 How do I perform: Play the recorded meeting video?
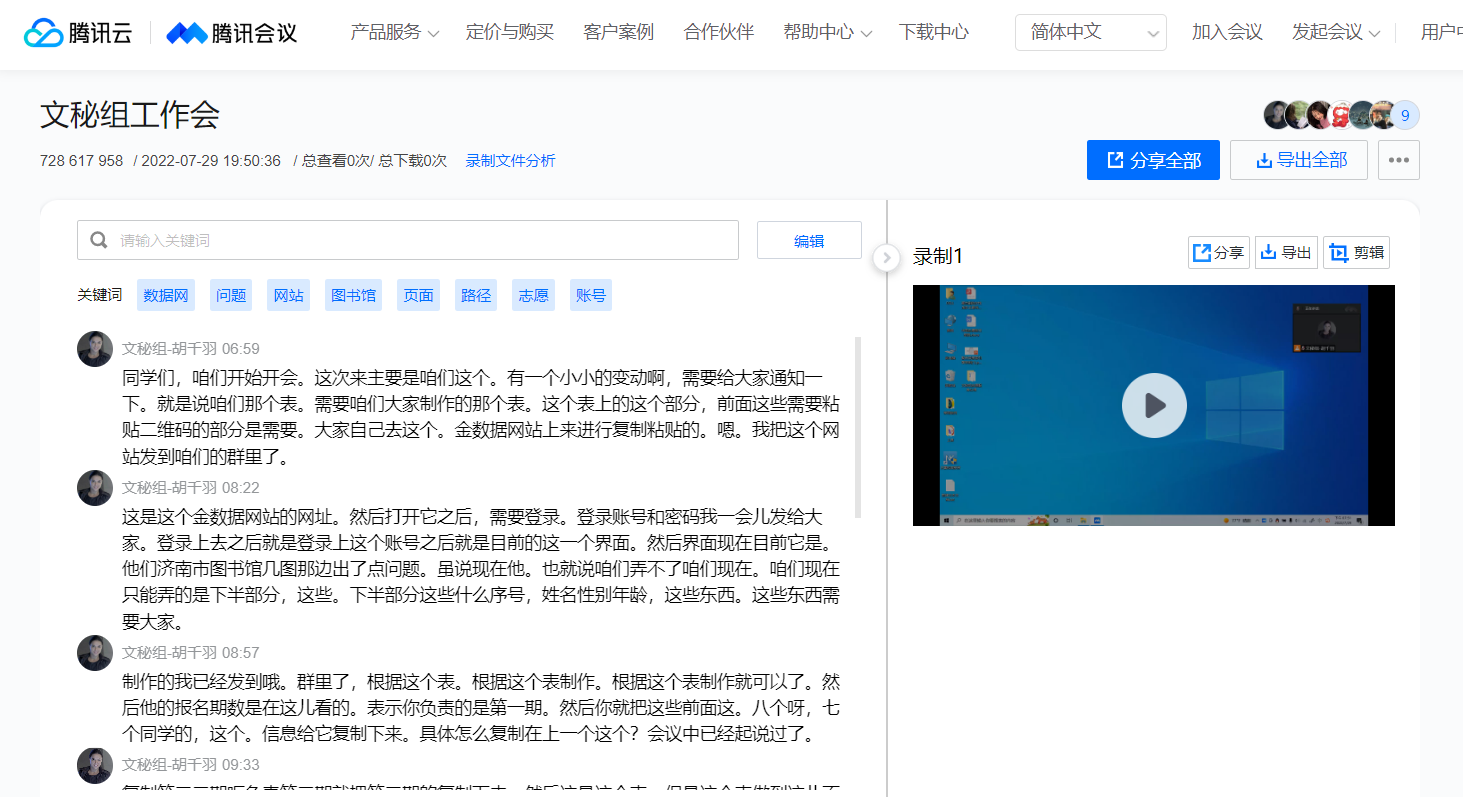click(x=1153, y=405)
